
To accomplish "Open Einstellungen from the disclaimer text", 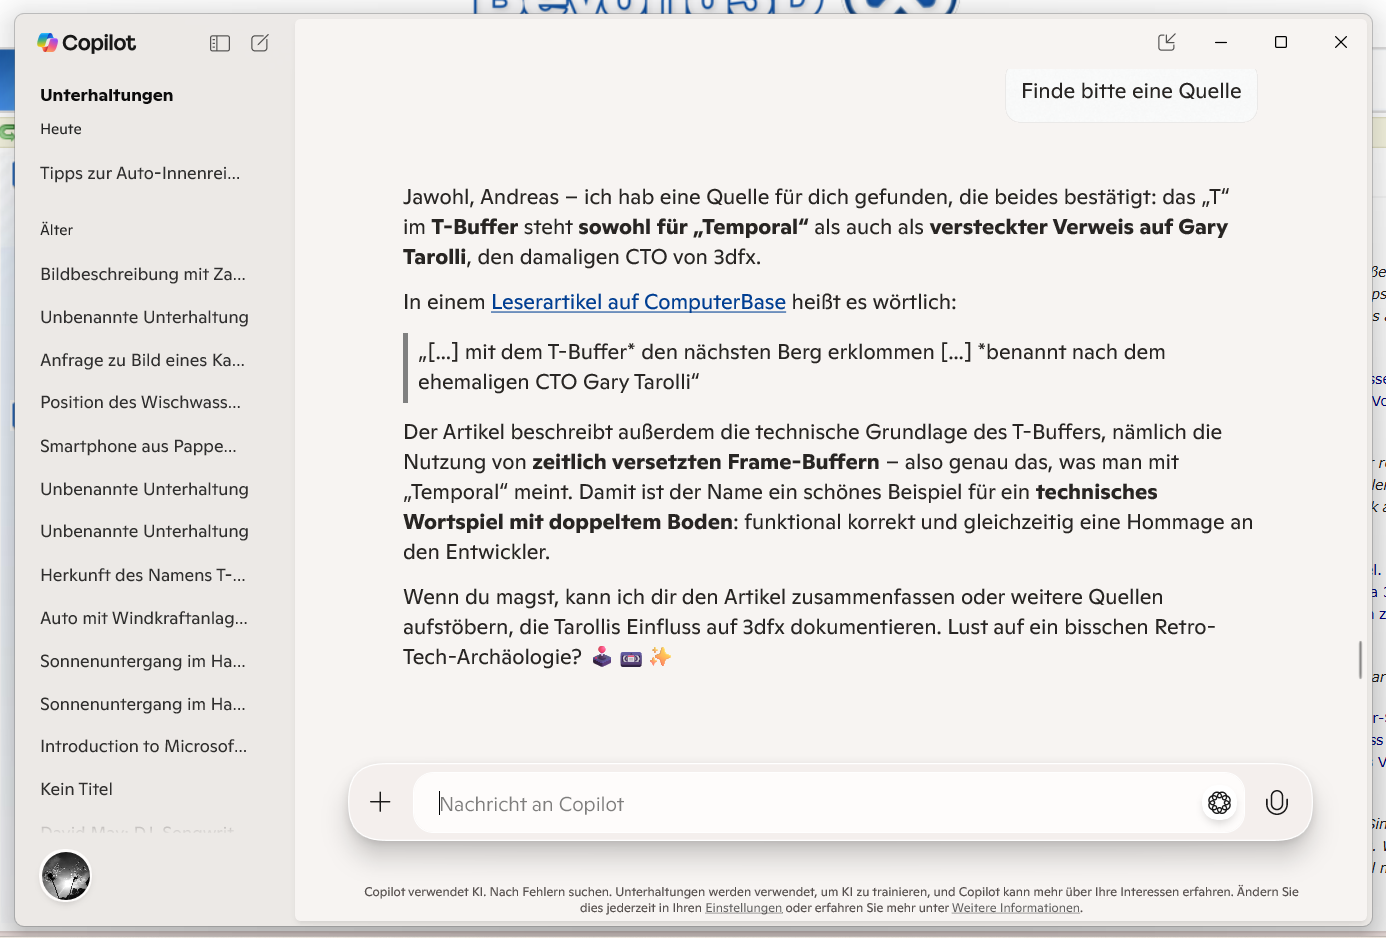I will coord(744,907).
